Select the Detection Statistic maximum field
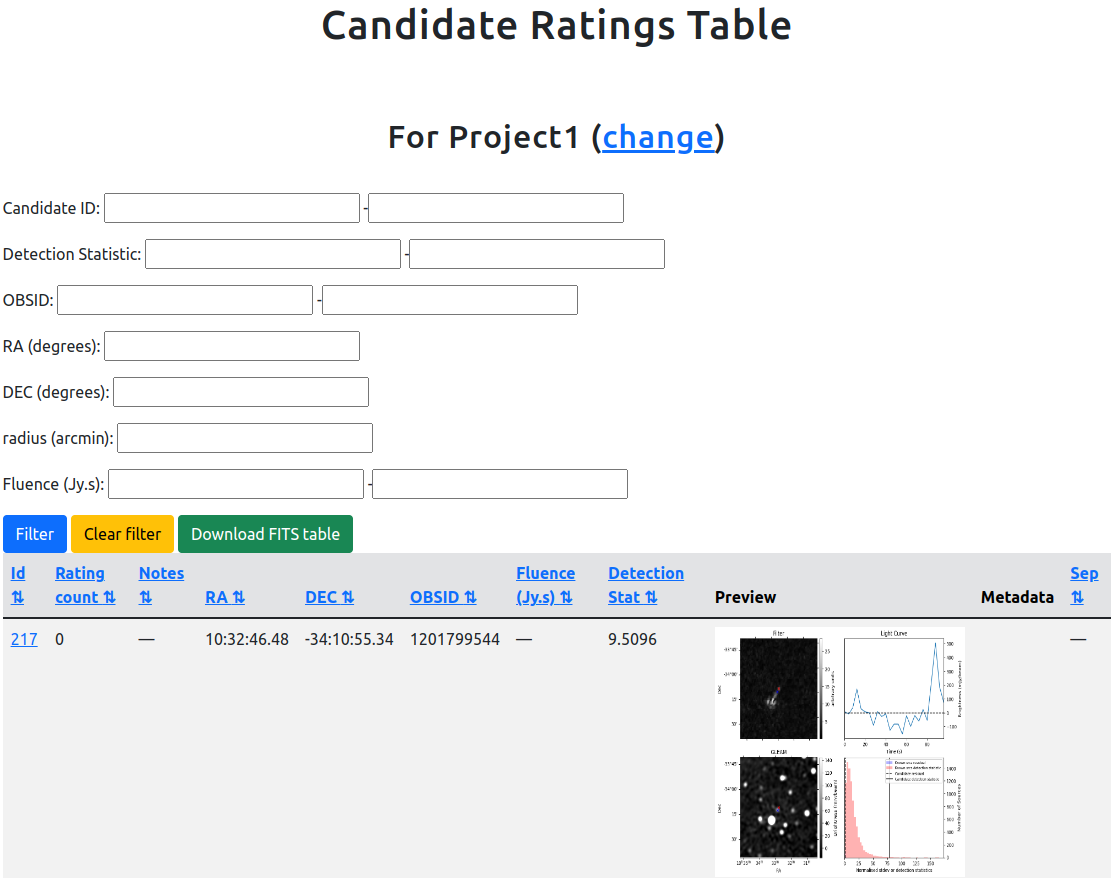 pos(537,255)
